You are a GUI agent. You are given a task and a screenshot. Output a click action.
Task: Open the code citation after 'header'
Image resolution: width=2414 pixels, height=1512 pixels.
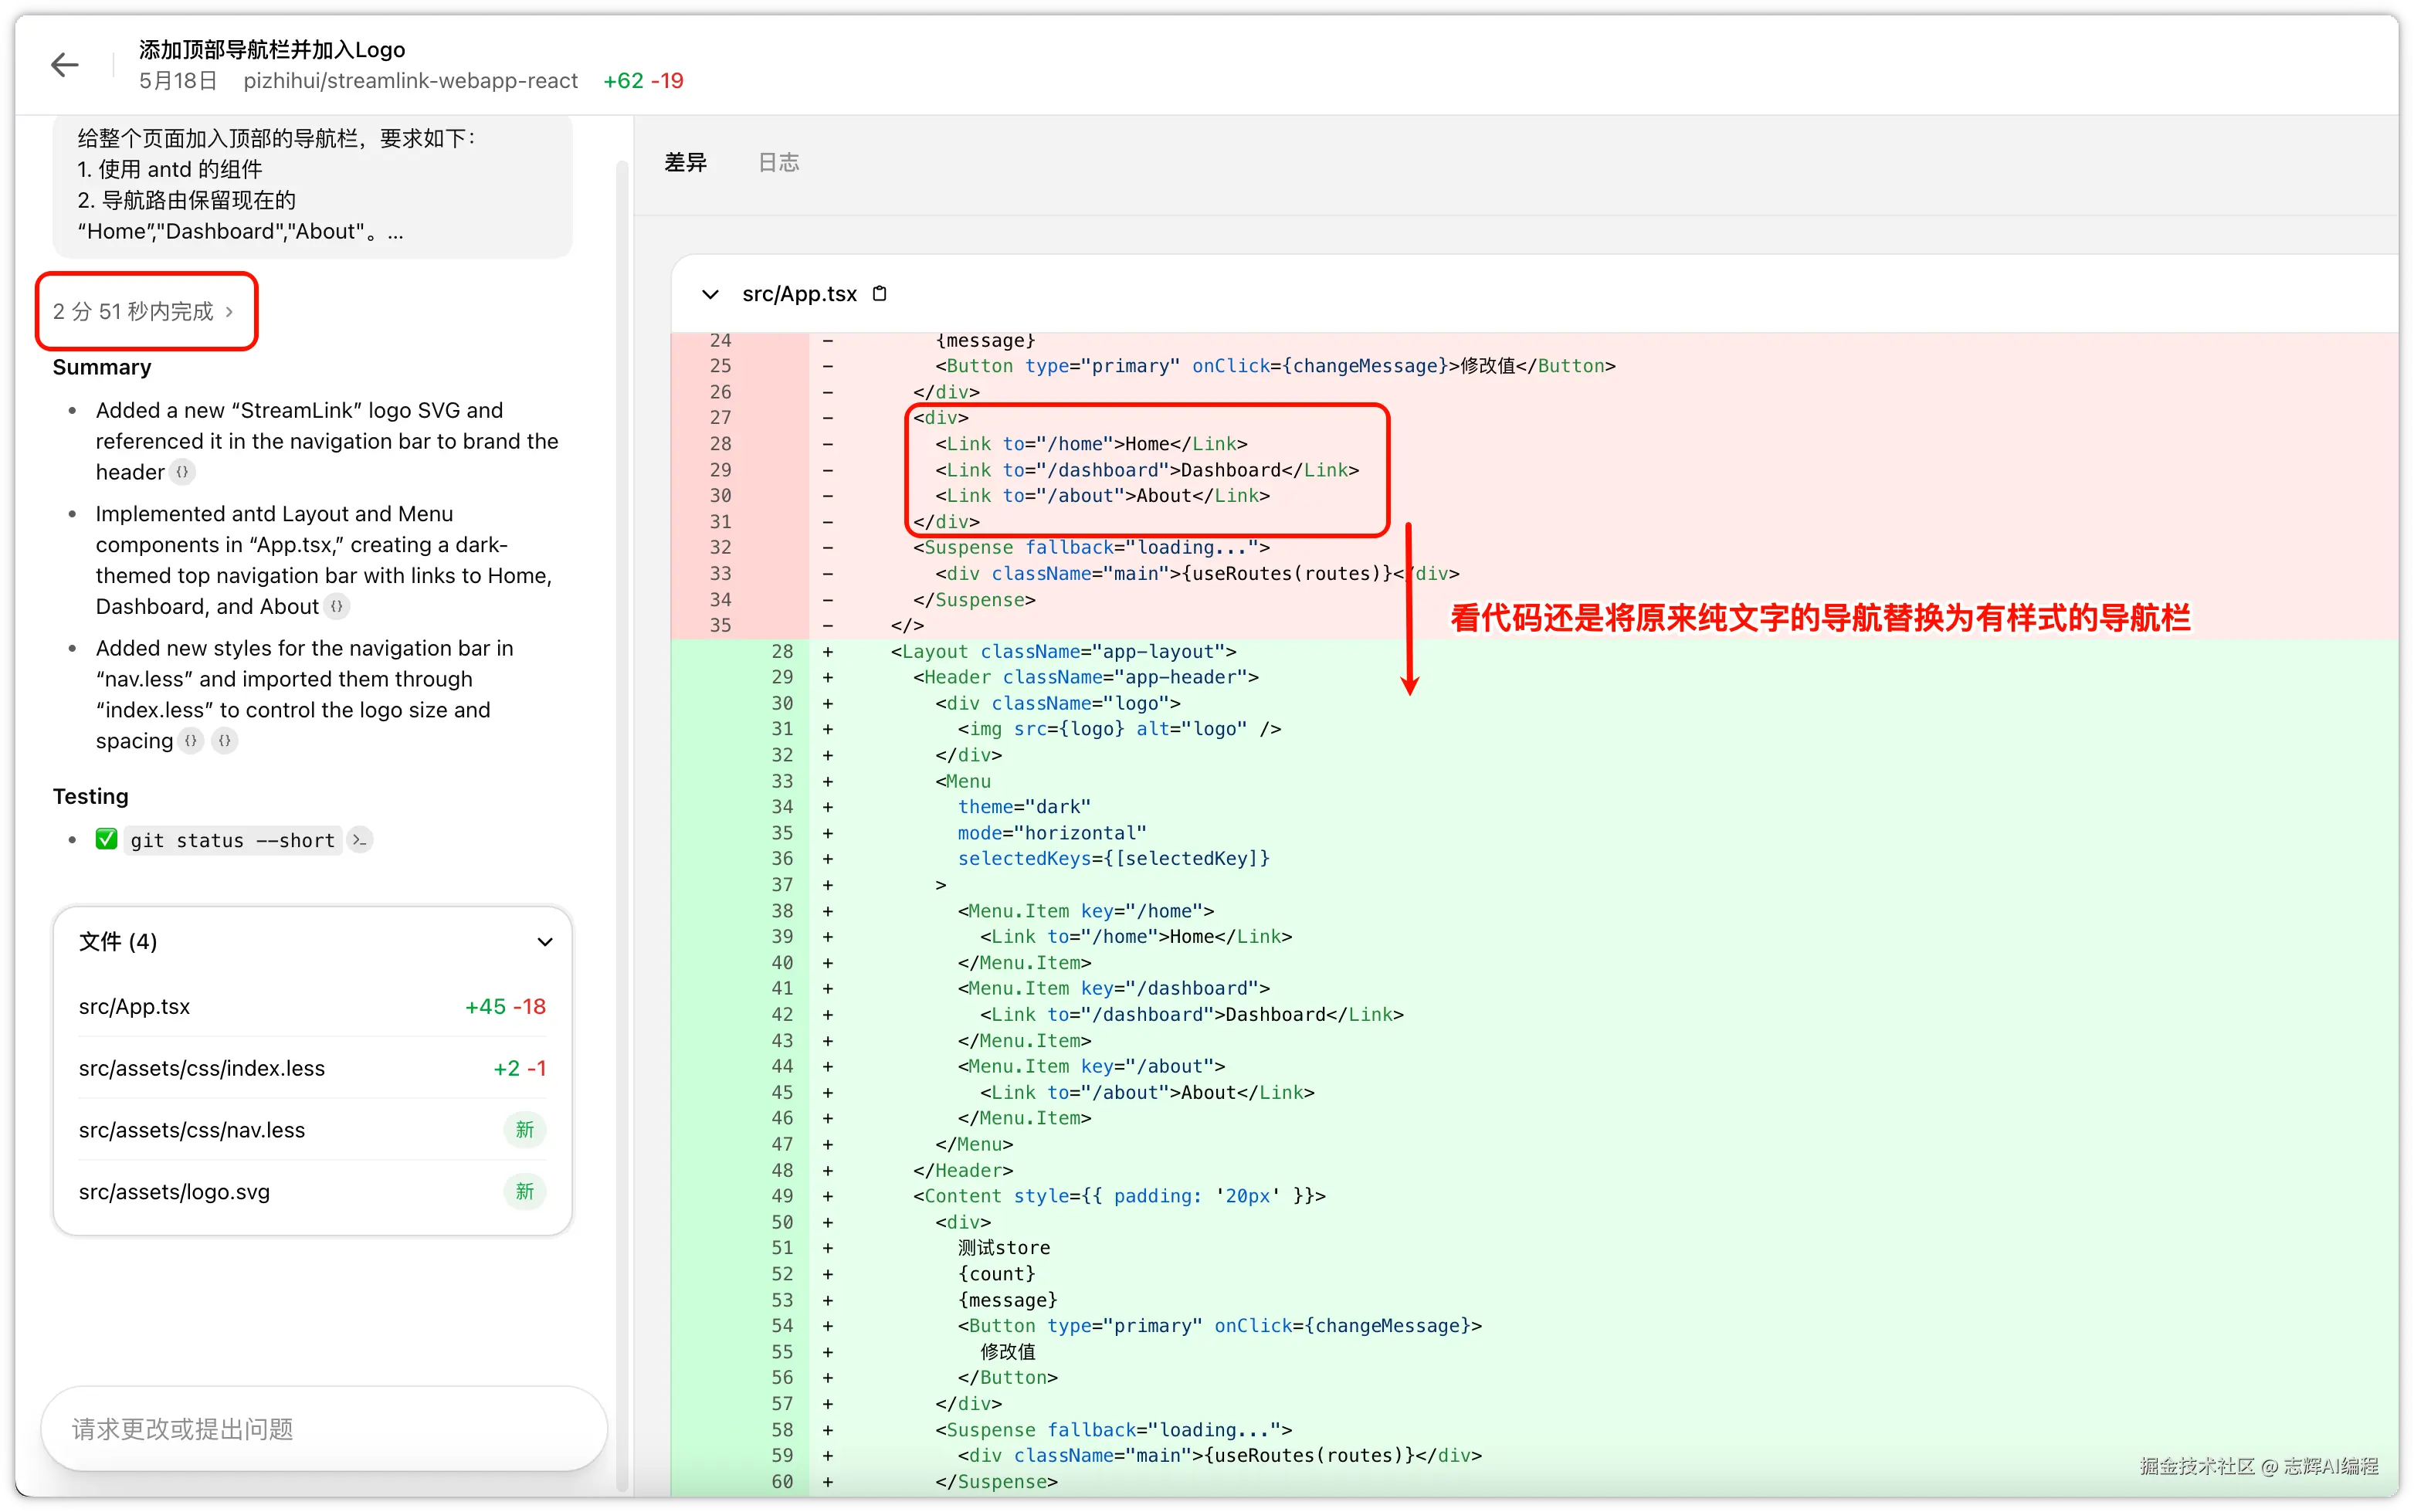point(182,472)
